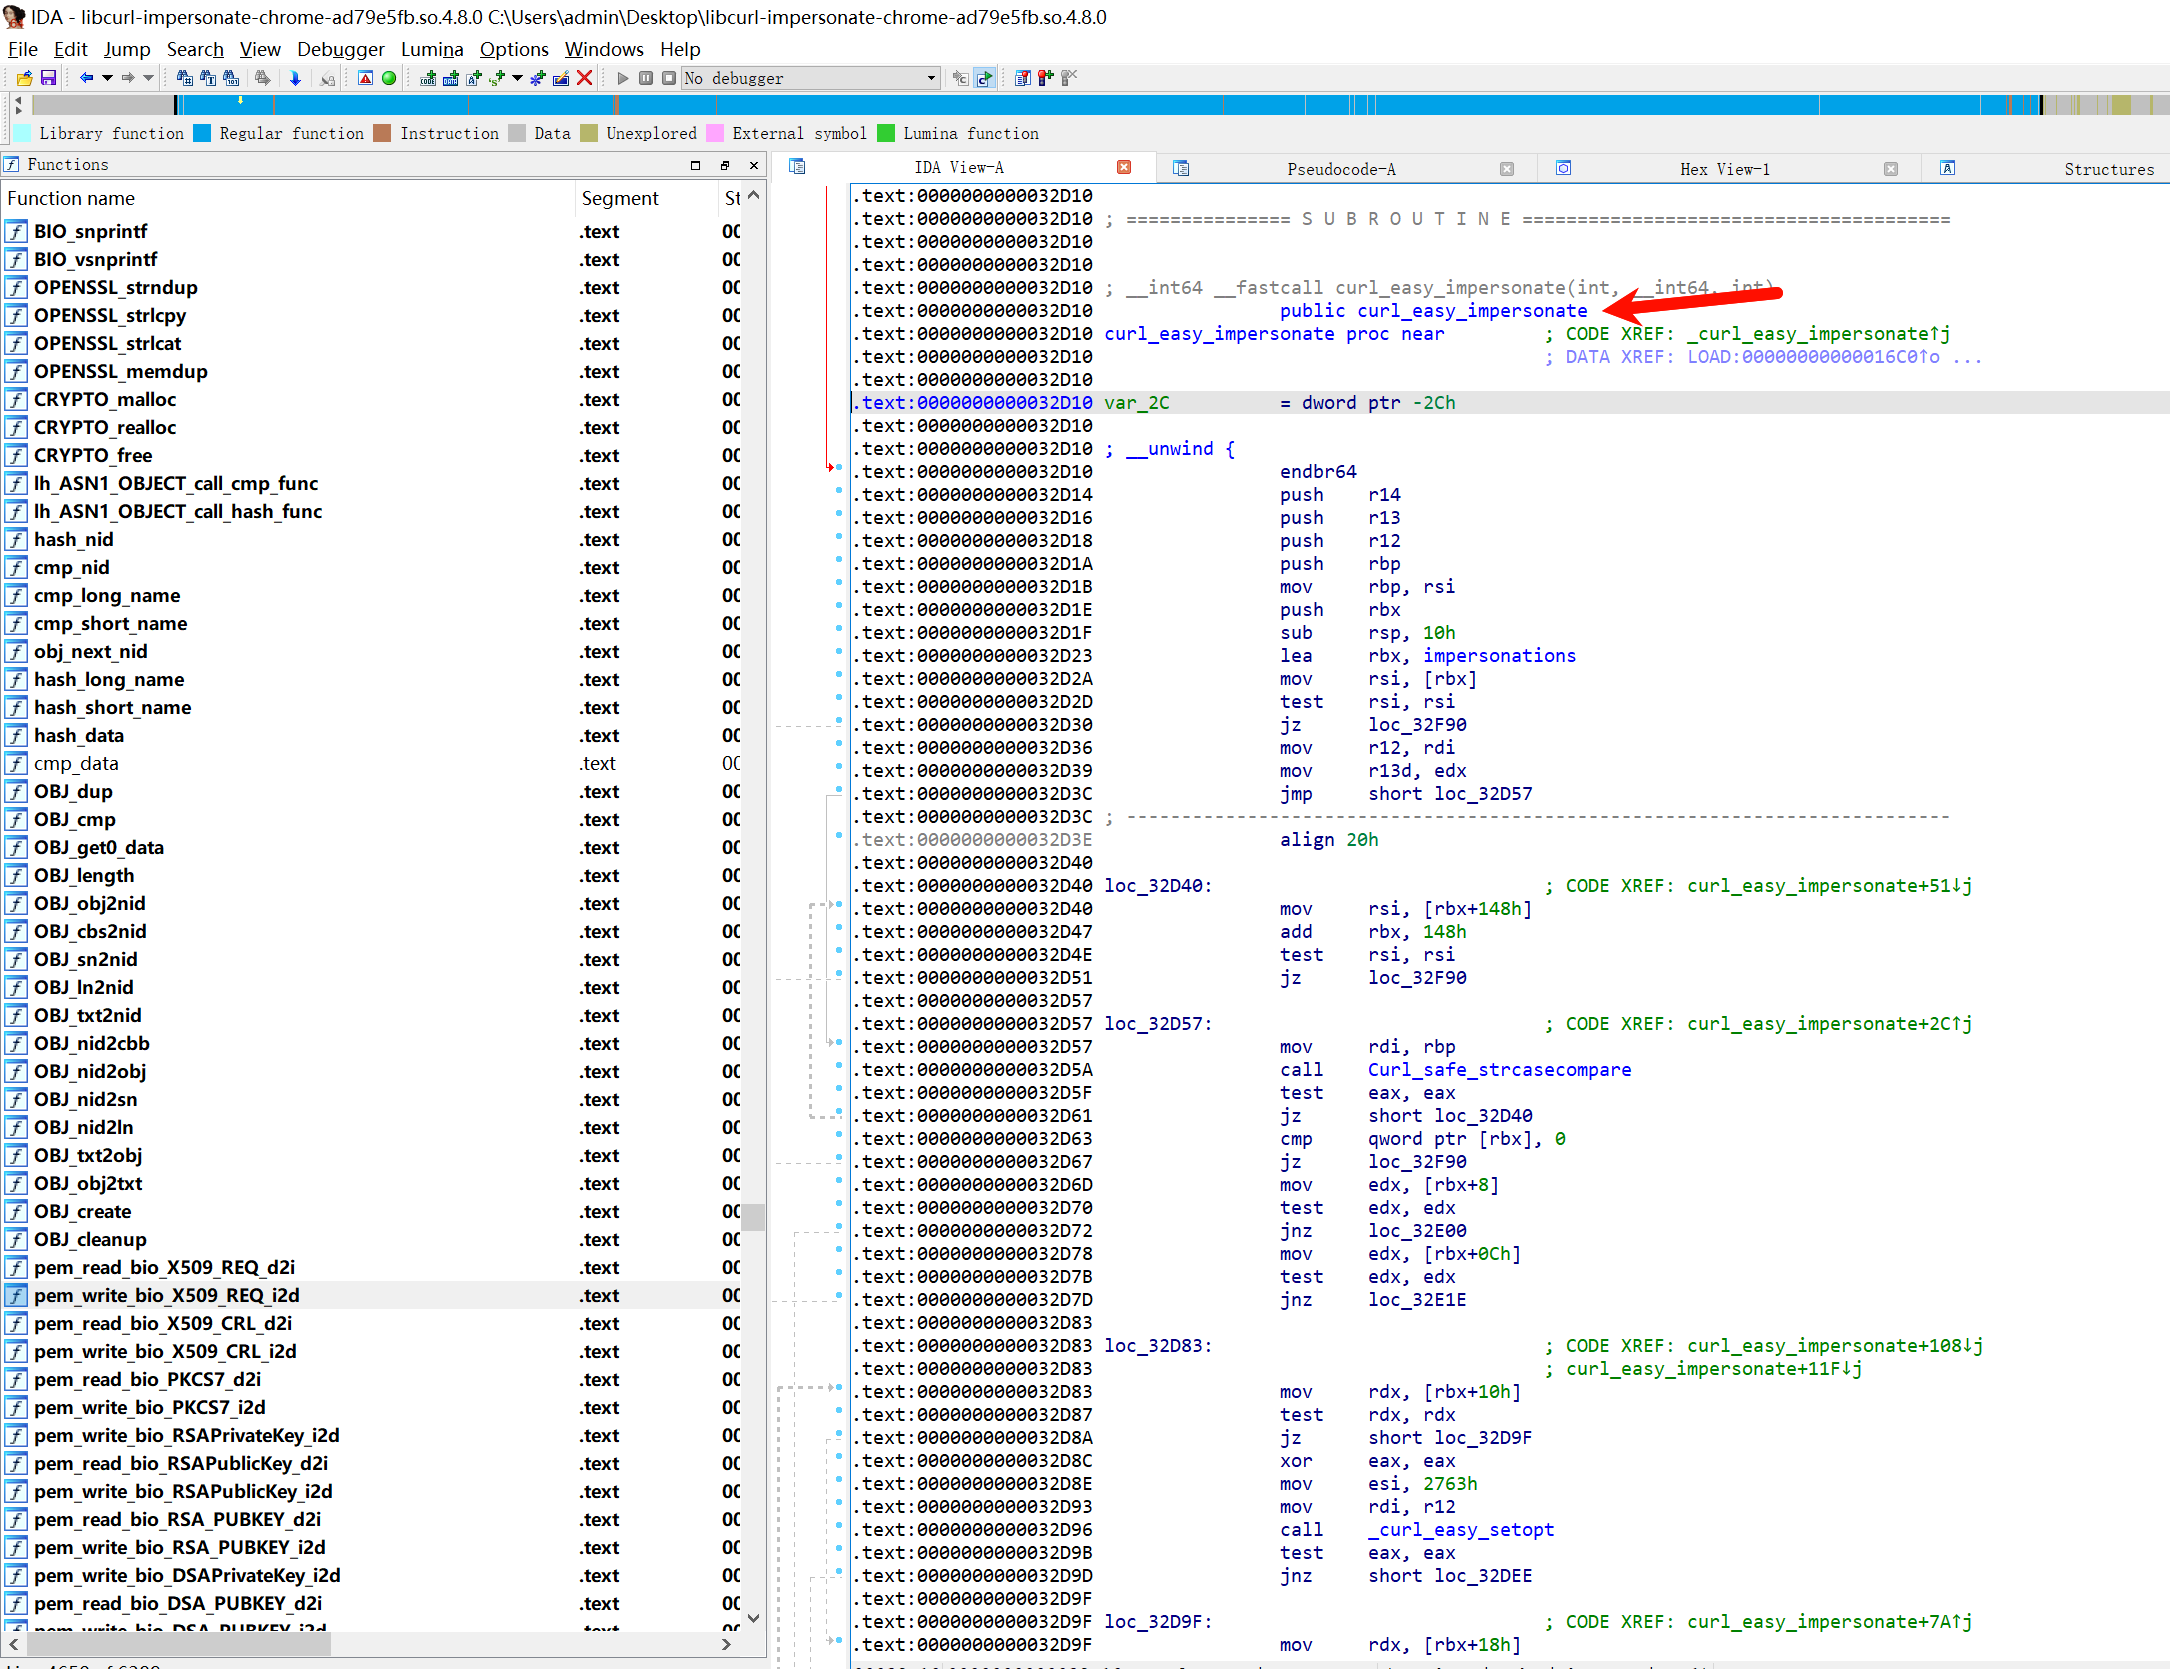The height and width of the screenshot is (1669, 2170).
Task: Click the Pause process icon
Action: 646,78
